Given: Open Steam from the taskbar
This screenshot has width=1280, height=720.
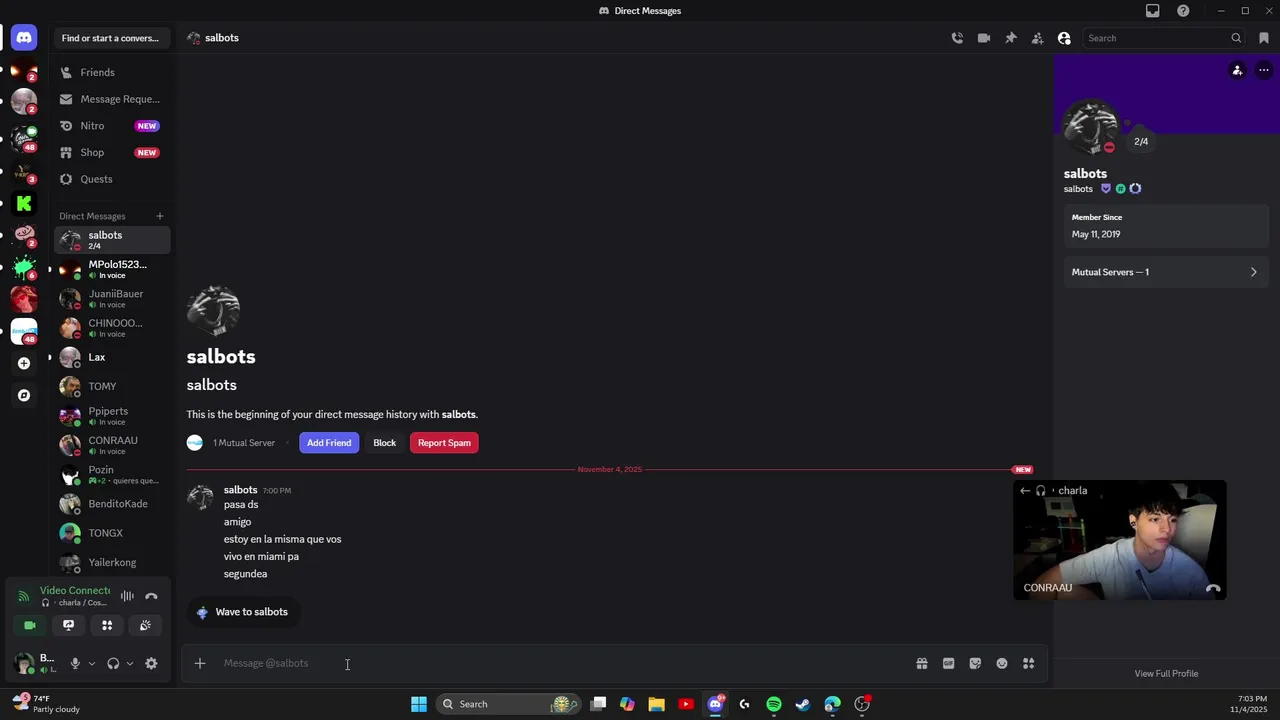Looking at the screenshot, I should click(803, 704).
